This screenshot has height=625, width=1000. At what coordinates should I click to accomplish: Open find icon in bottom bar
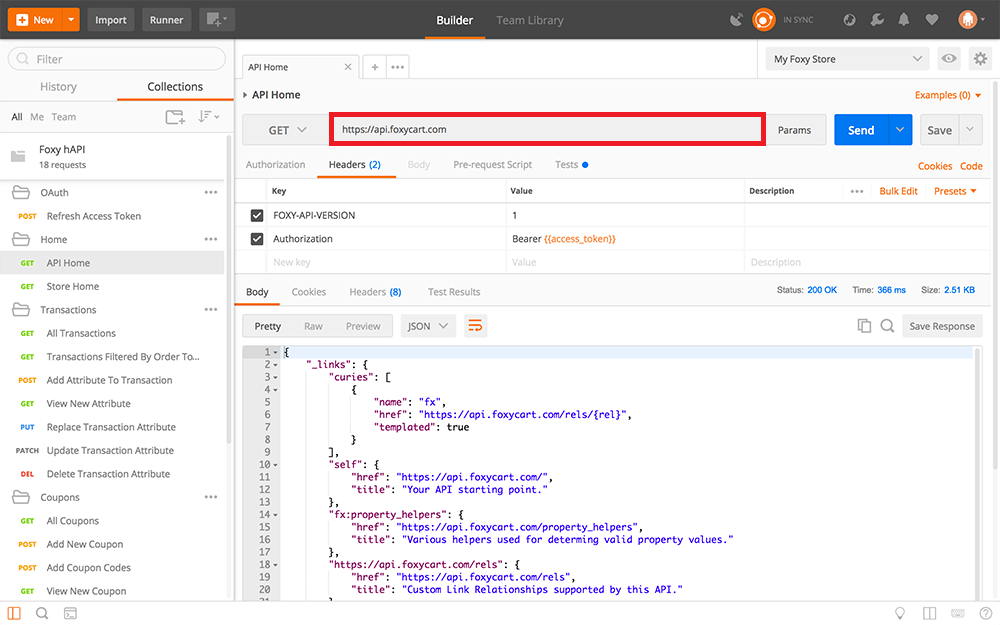[42, 614]
